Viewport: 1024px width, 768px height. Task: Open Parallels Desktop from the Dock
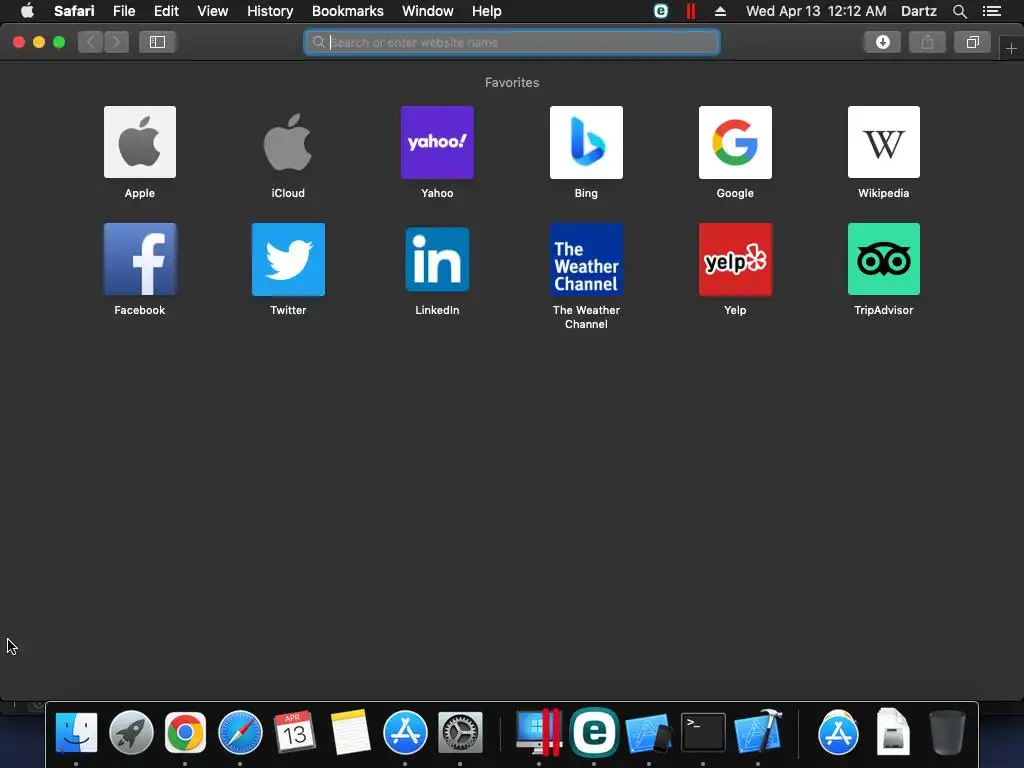point(539,733)
